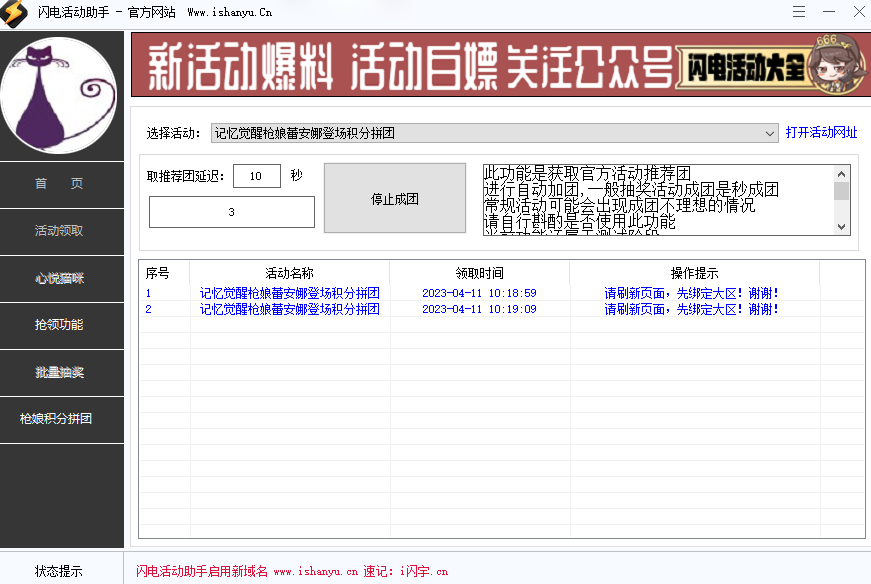Click the purple cat avatar logo
The width and height of the screenshot is (871, 584).
61,94
